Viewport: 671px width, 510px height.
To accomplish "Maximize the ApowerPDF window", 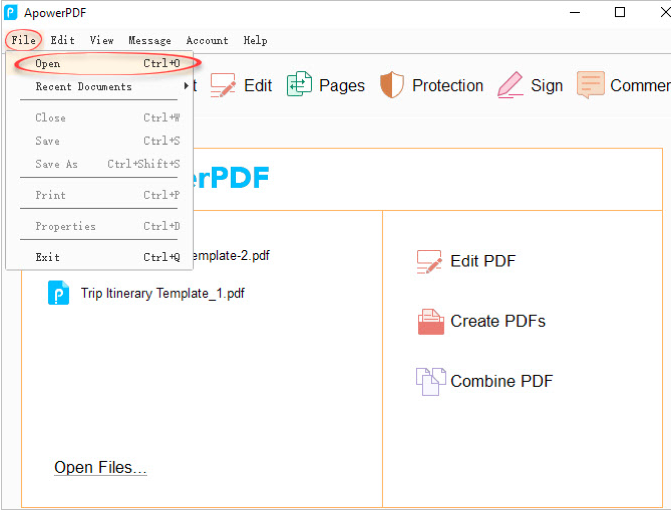I will [x=620, y=12].
